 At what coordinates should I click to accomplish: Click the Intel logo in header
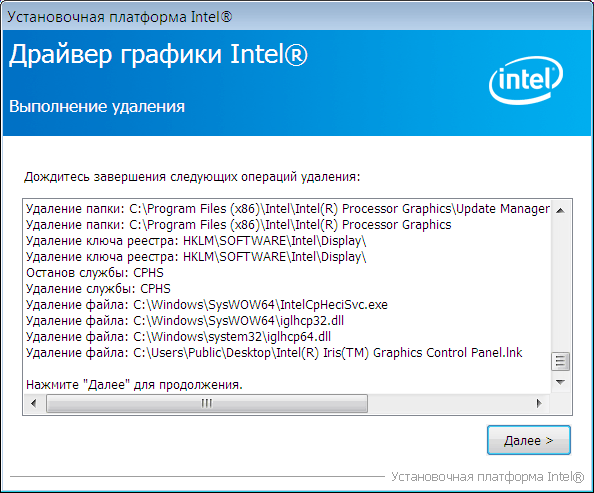point(526,80)
